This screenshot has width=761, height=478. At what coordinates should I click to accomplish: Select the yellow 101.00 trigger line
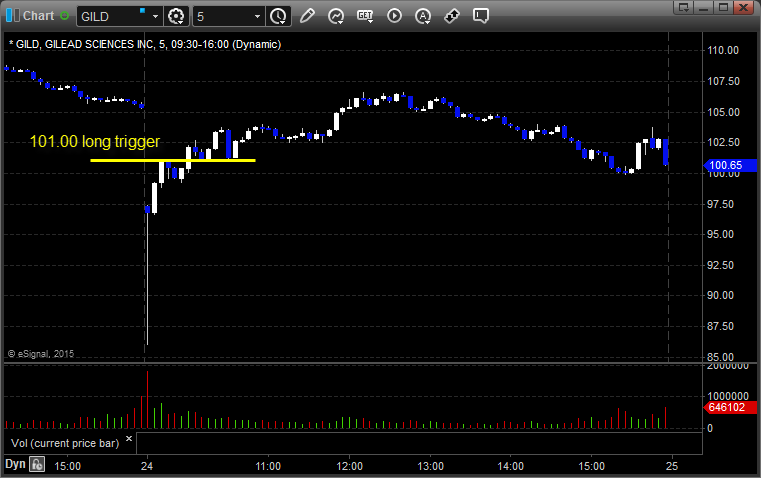[173, 160]
